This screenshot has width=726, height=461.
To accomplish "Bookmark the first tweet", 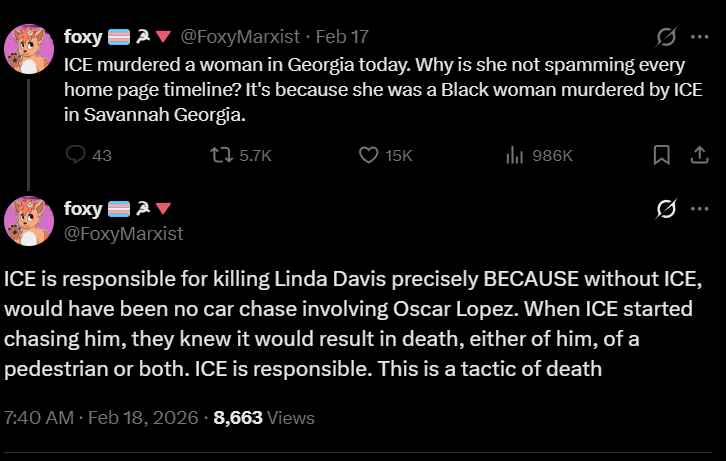I will point(662,155).
